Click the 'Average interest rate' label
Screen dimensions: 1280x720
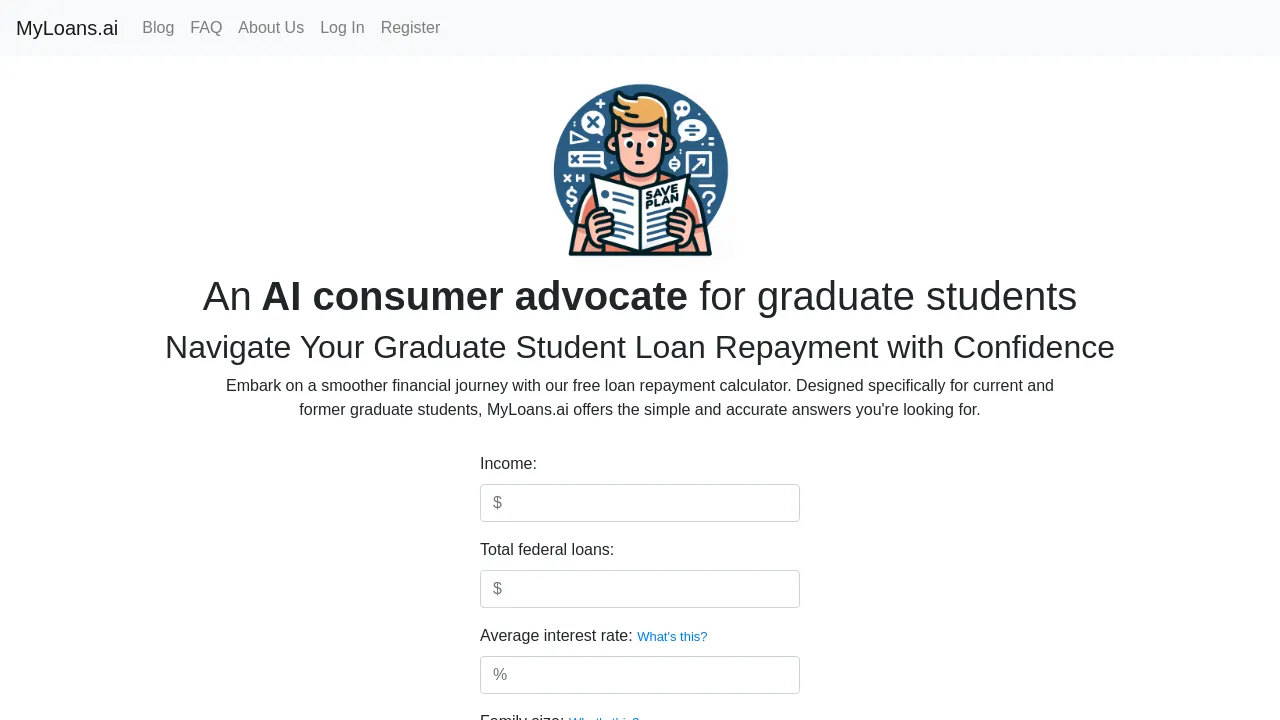556,635
